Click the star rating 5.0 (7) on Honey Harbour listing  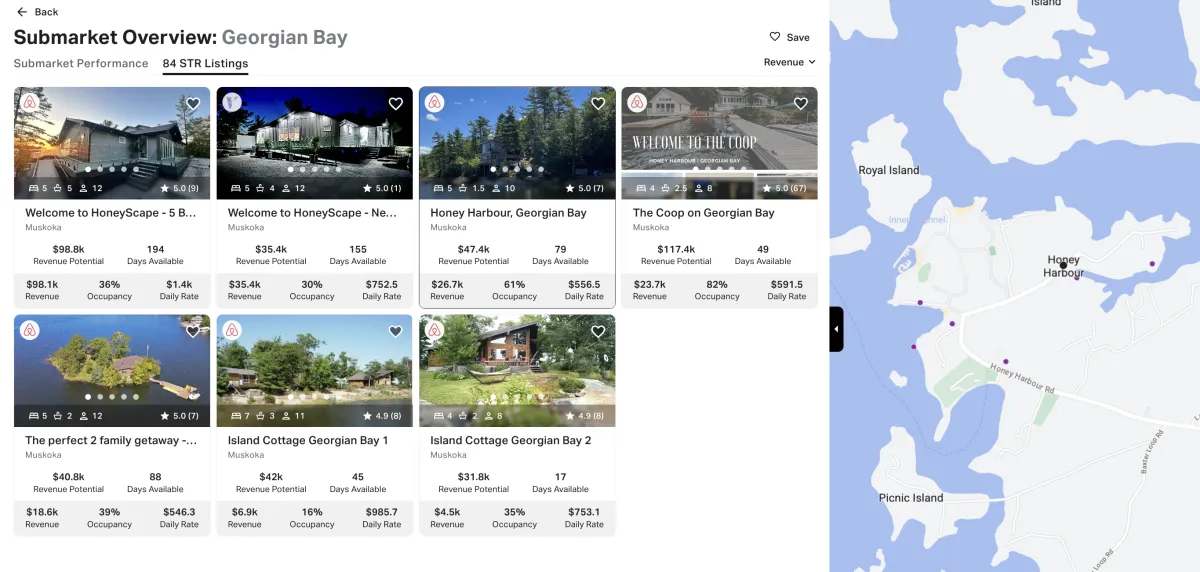point(584,188)
